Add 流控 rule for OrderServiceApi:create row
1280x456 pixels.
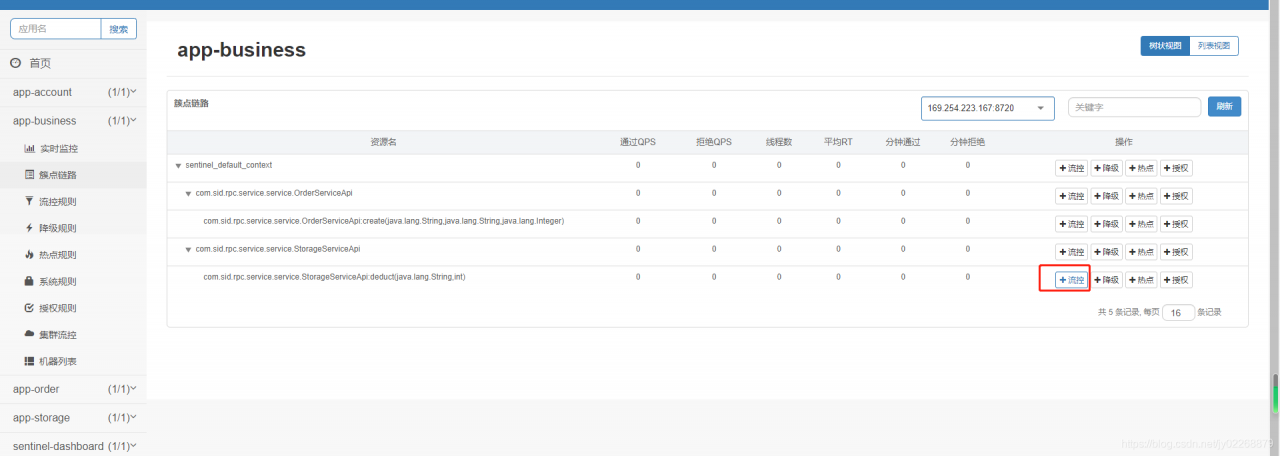click(x=1071, y=224)
